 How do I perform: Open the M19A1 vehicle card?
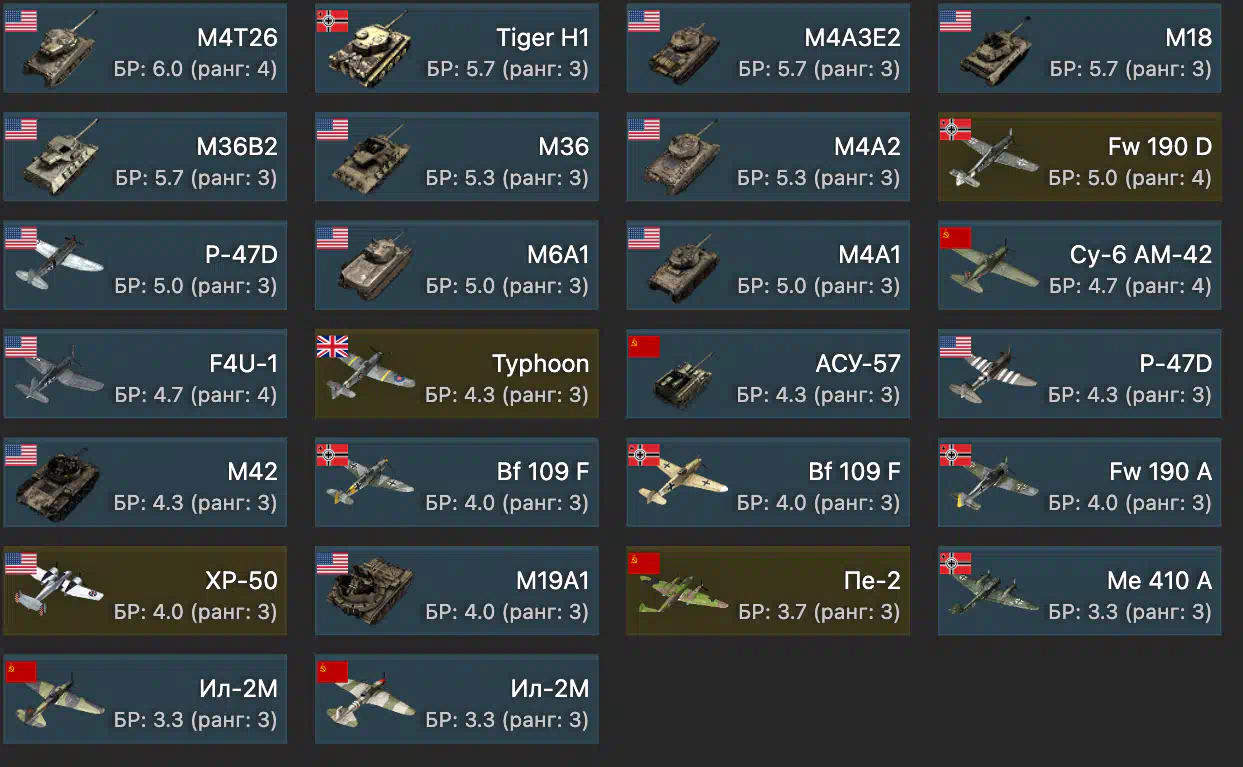coord(456,591)
